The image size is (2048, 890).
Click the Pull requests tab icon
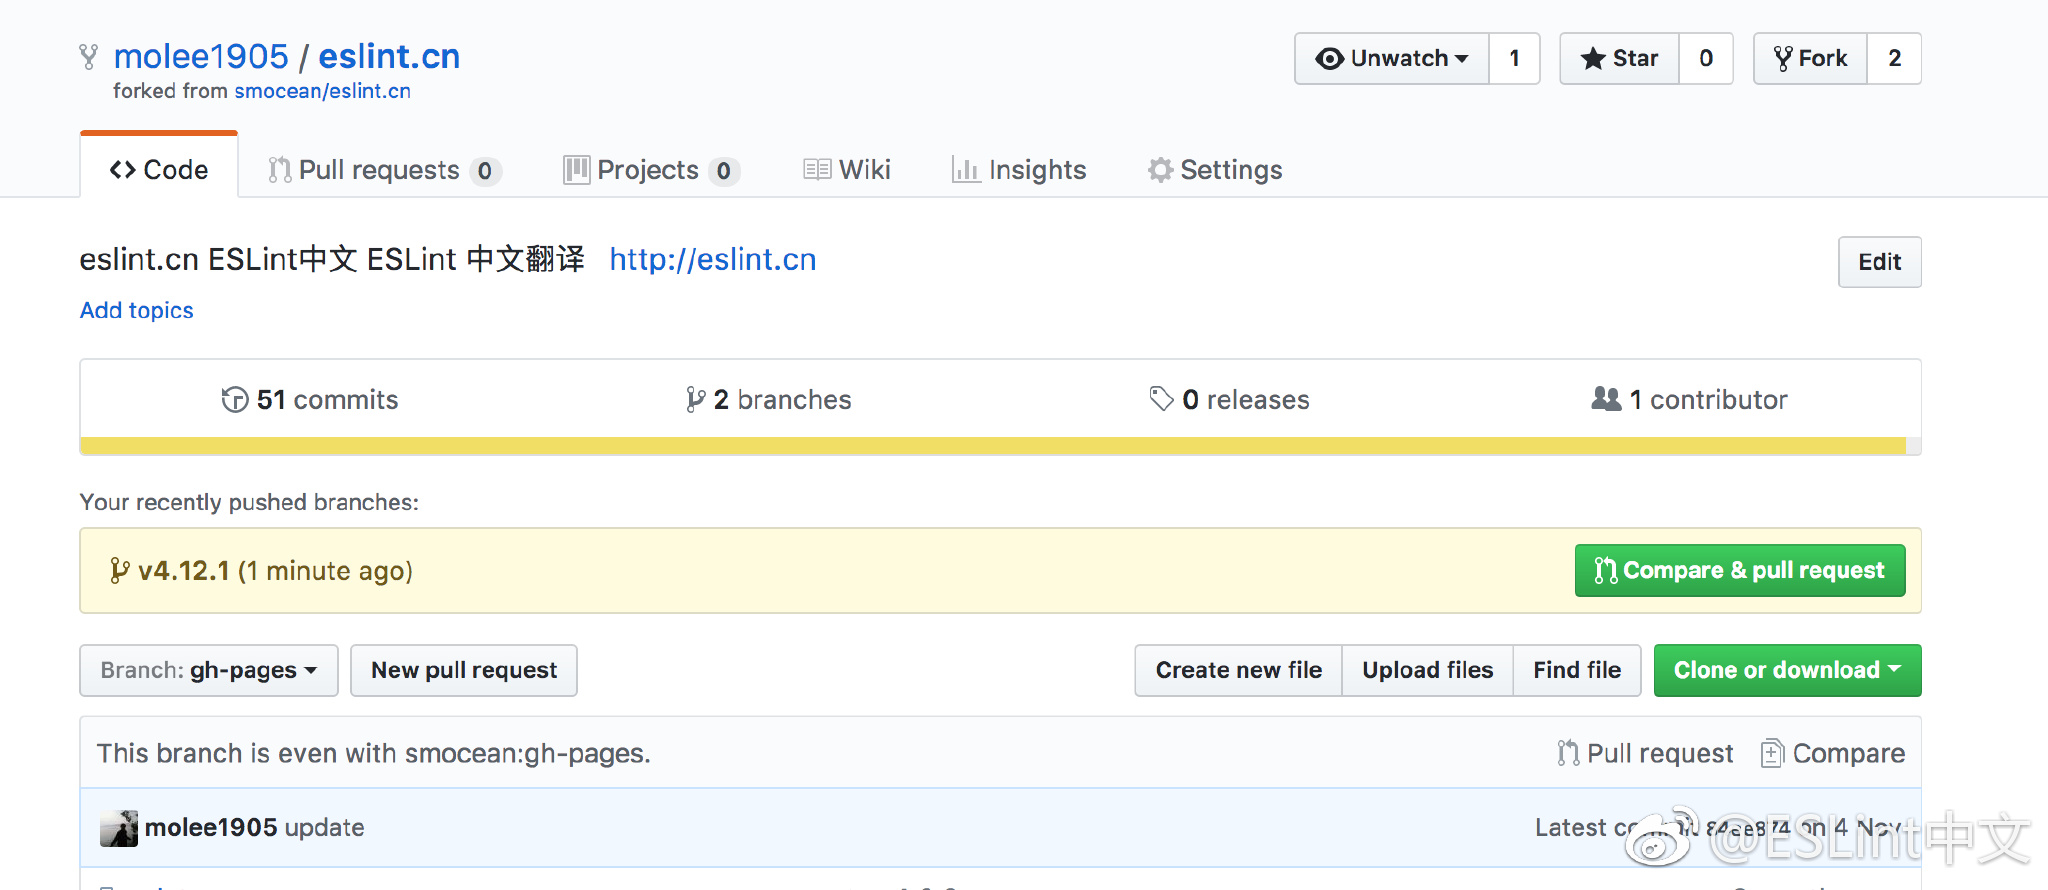point(280,170)
